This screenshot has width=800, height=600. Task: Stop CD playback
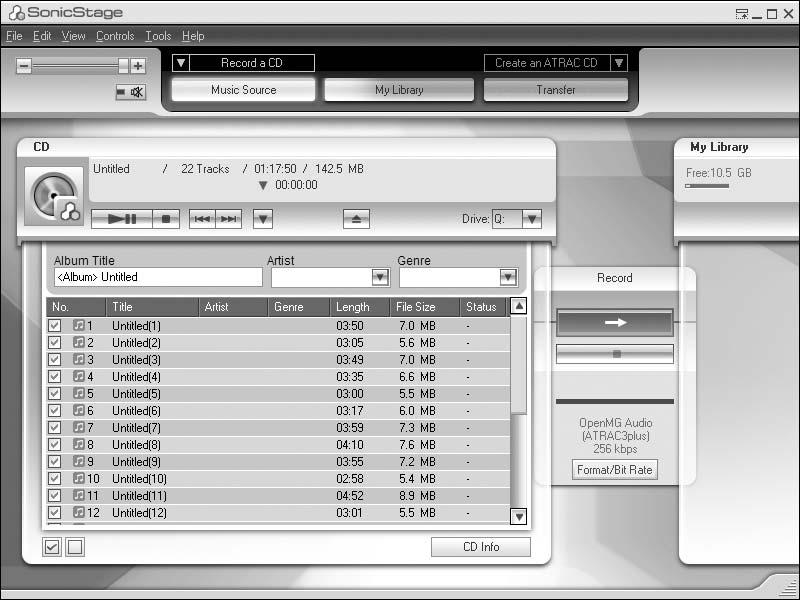[x=166, y=219]
